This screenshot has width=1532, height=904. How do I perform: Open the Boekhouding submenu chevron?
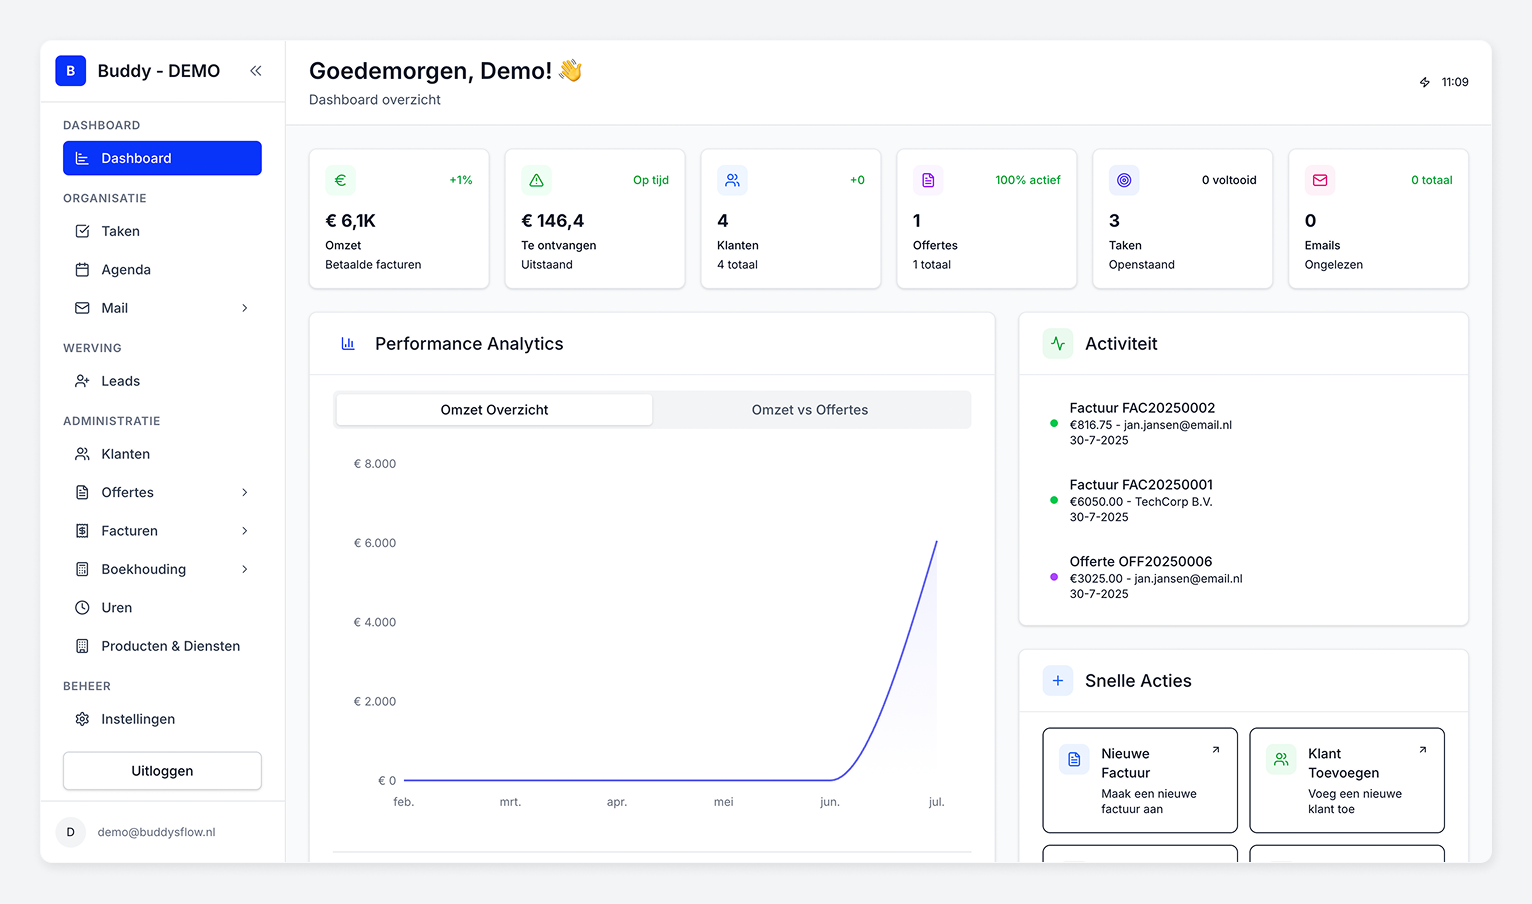point(245,569)
